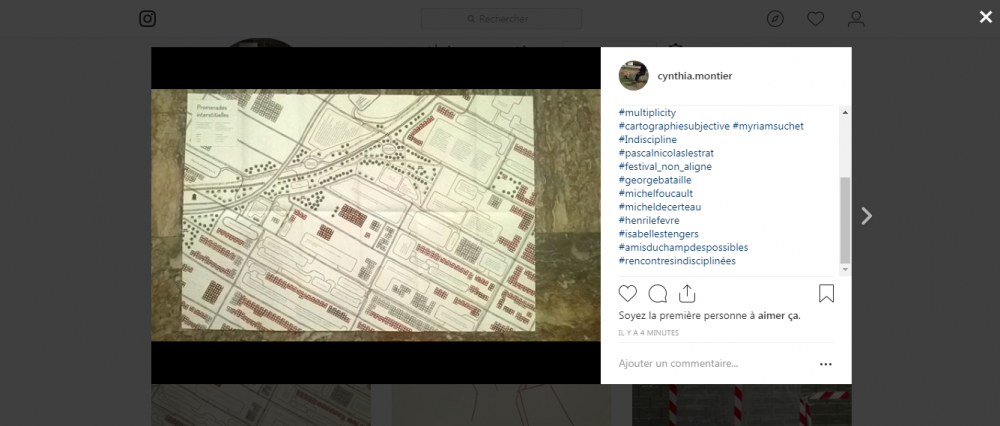Viewport: 1000px width, 426px height.
Task: Open the background red-white striped poles thumbnail
Action: point(742,405)
